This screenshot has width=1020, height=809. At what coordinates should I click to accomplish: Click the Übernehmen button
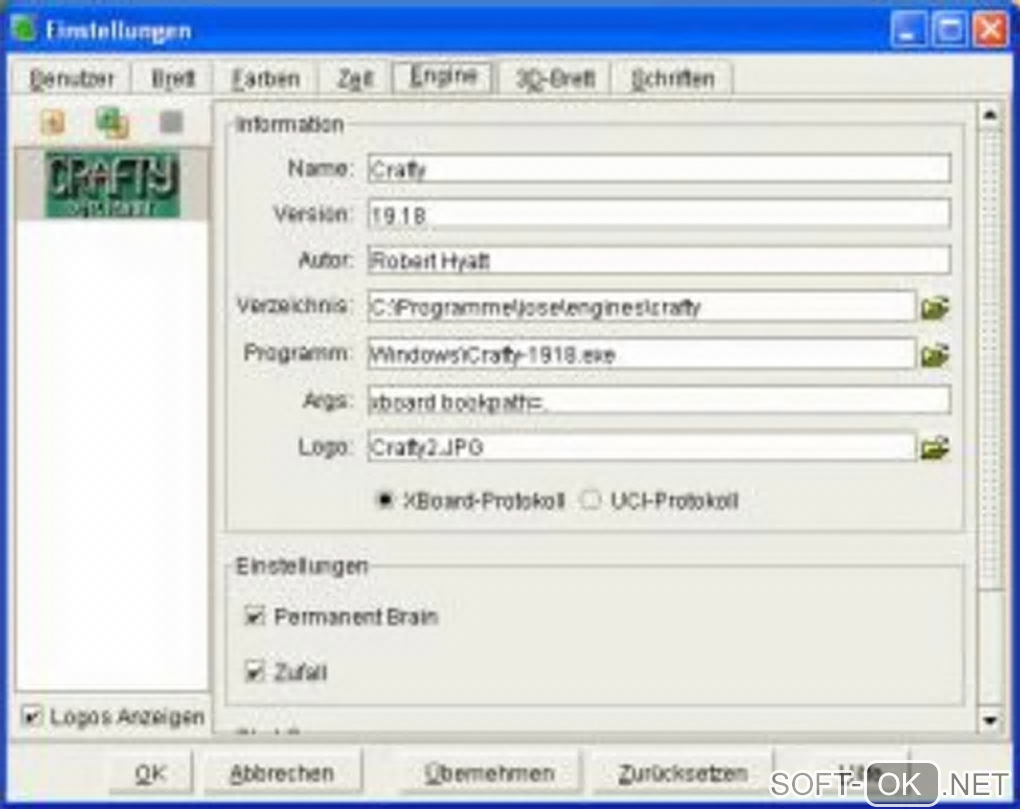pos(489,773)
